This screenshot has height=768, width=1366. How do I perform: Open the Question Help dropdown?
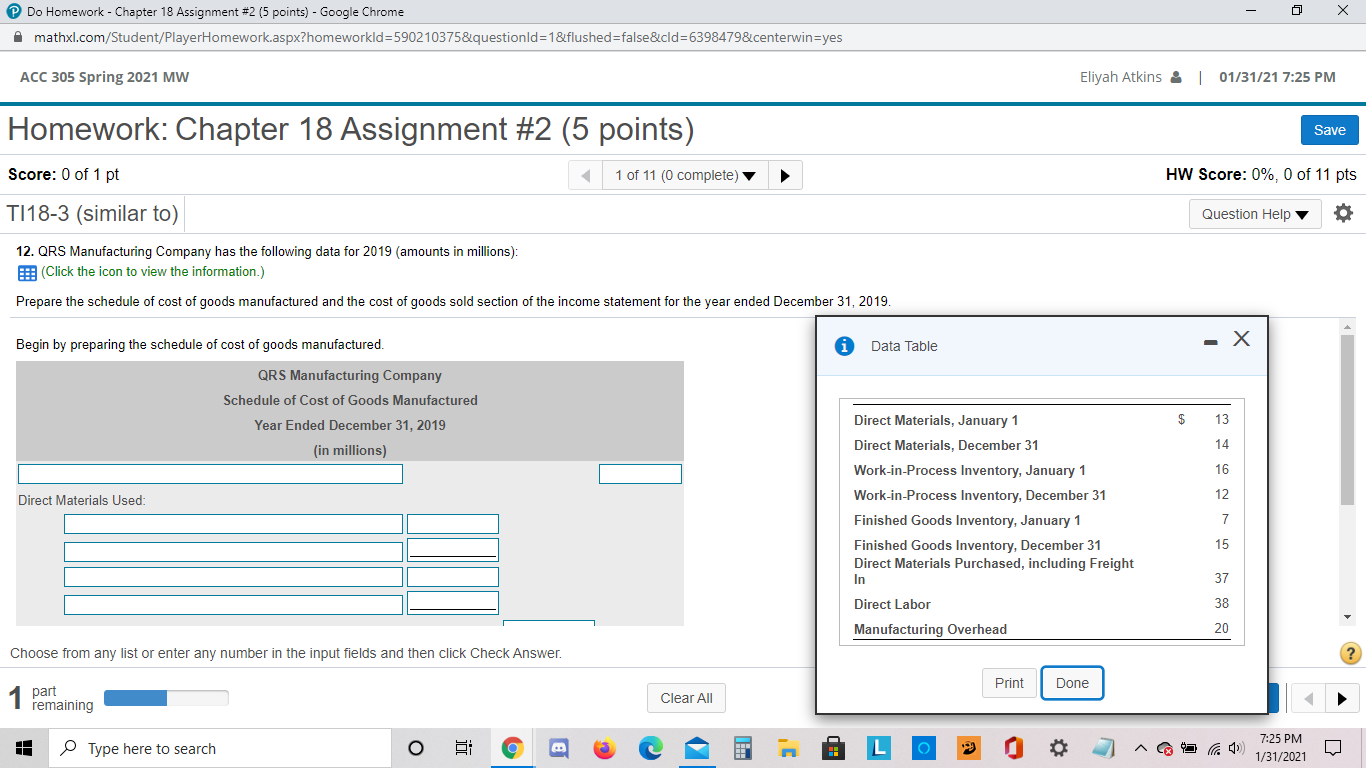pyautogui.click(x=1255, y=213)
